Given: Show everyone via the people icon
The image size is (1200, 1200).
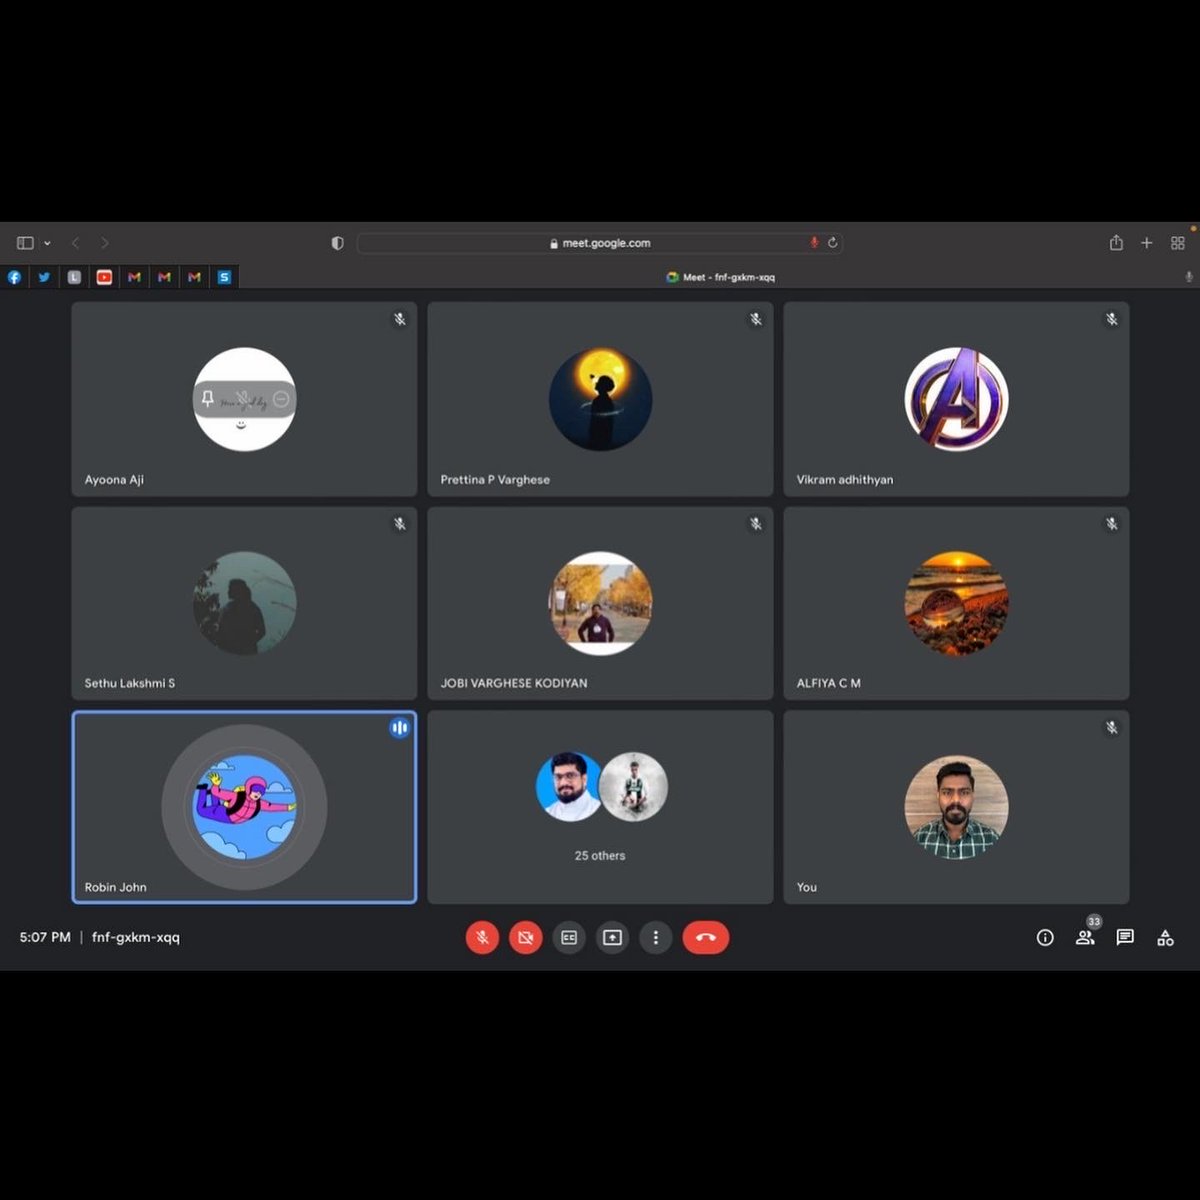Looking at the screenshot, I should point(1084,938).
